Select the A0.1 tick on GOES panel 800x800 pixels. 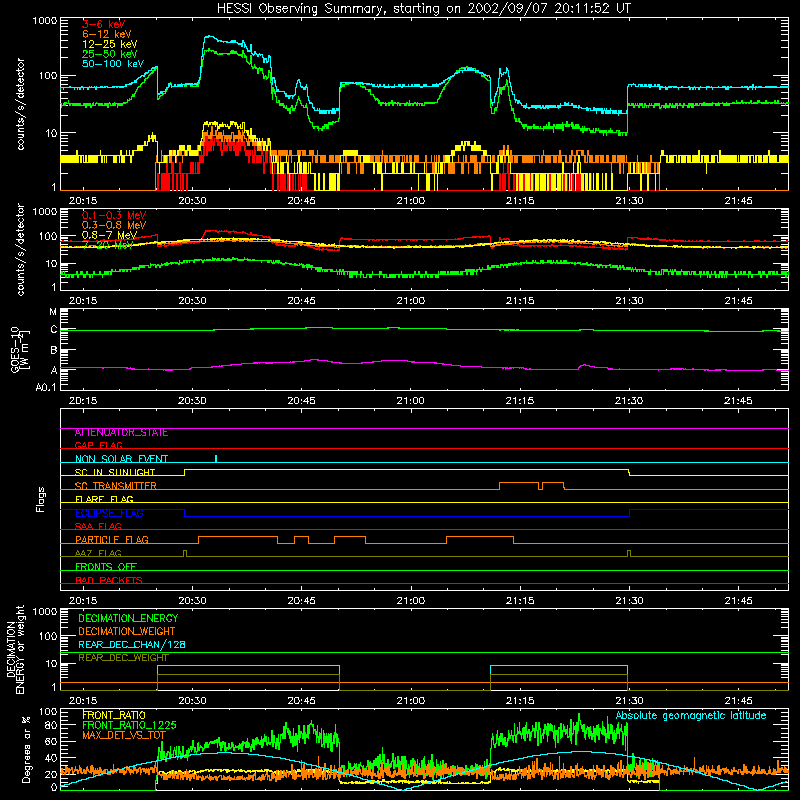(46, 388)
